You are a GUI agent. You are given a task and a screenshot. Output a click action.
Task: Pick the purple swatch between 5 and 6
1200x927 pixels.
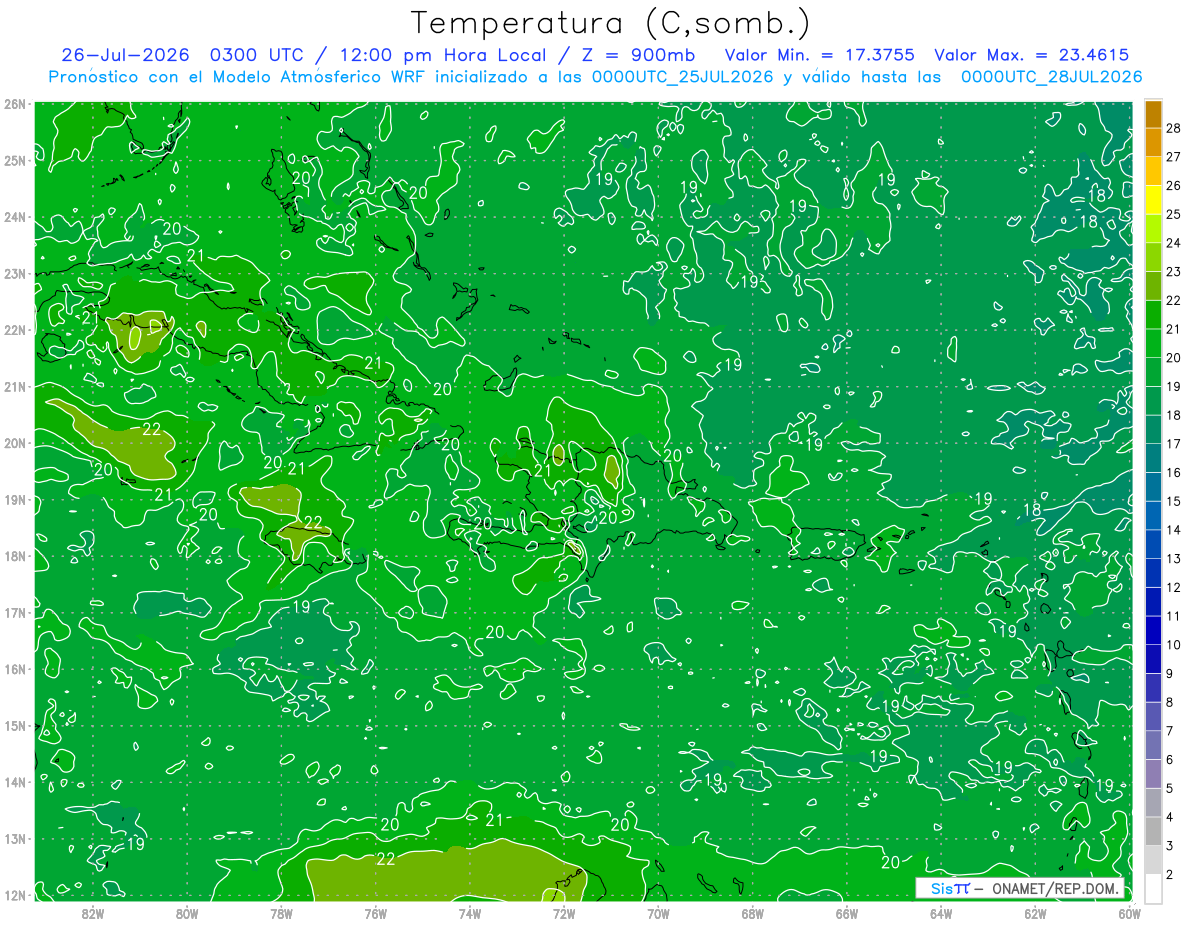(x=1153, y=774)
